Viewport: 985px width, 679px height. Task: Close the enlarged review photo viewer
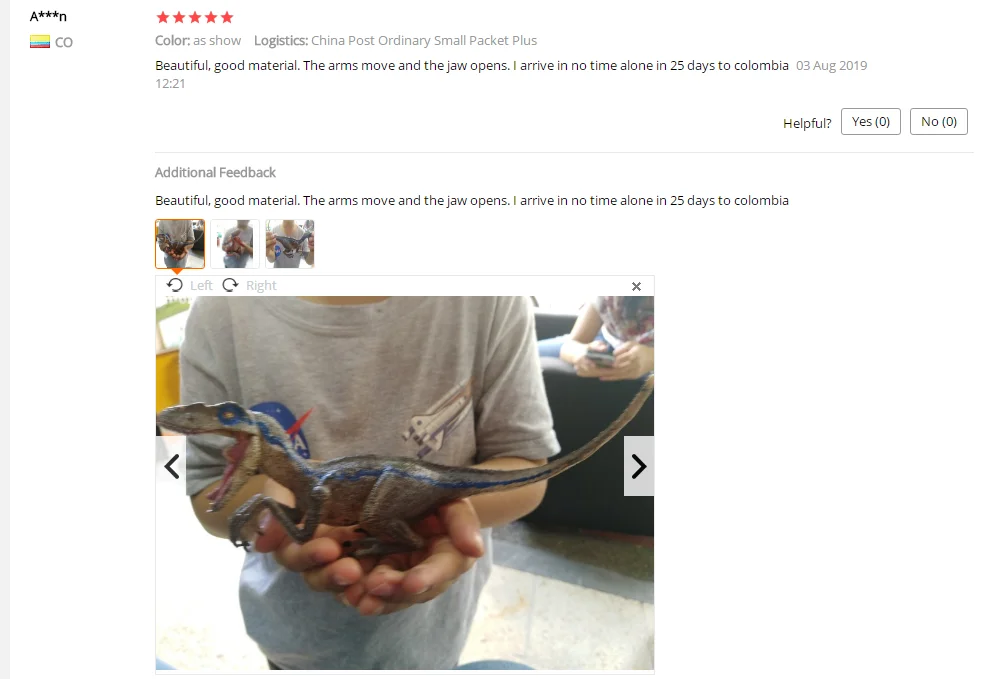click(x=636, y=286)
